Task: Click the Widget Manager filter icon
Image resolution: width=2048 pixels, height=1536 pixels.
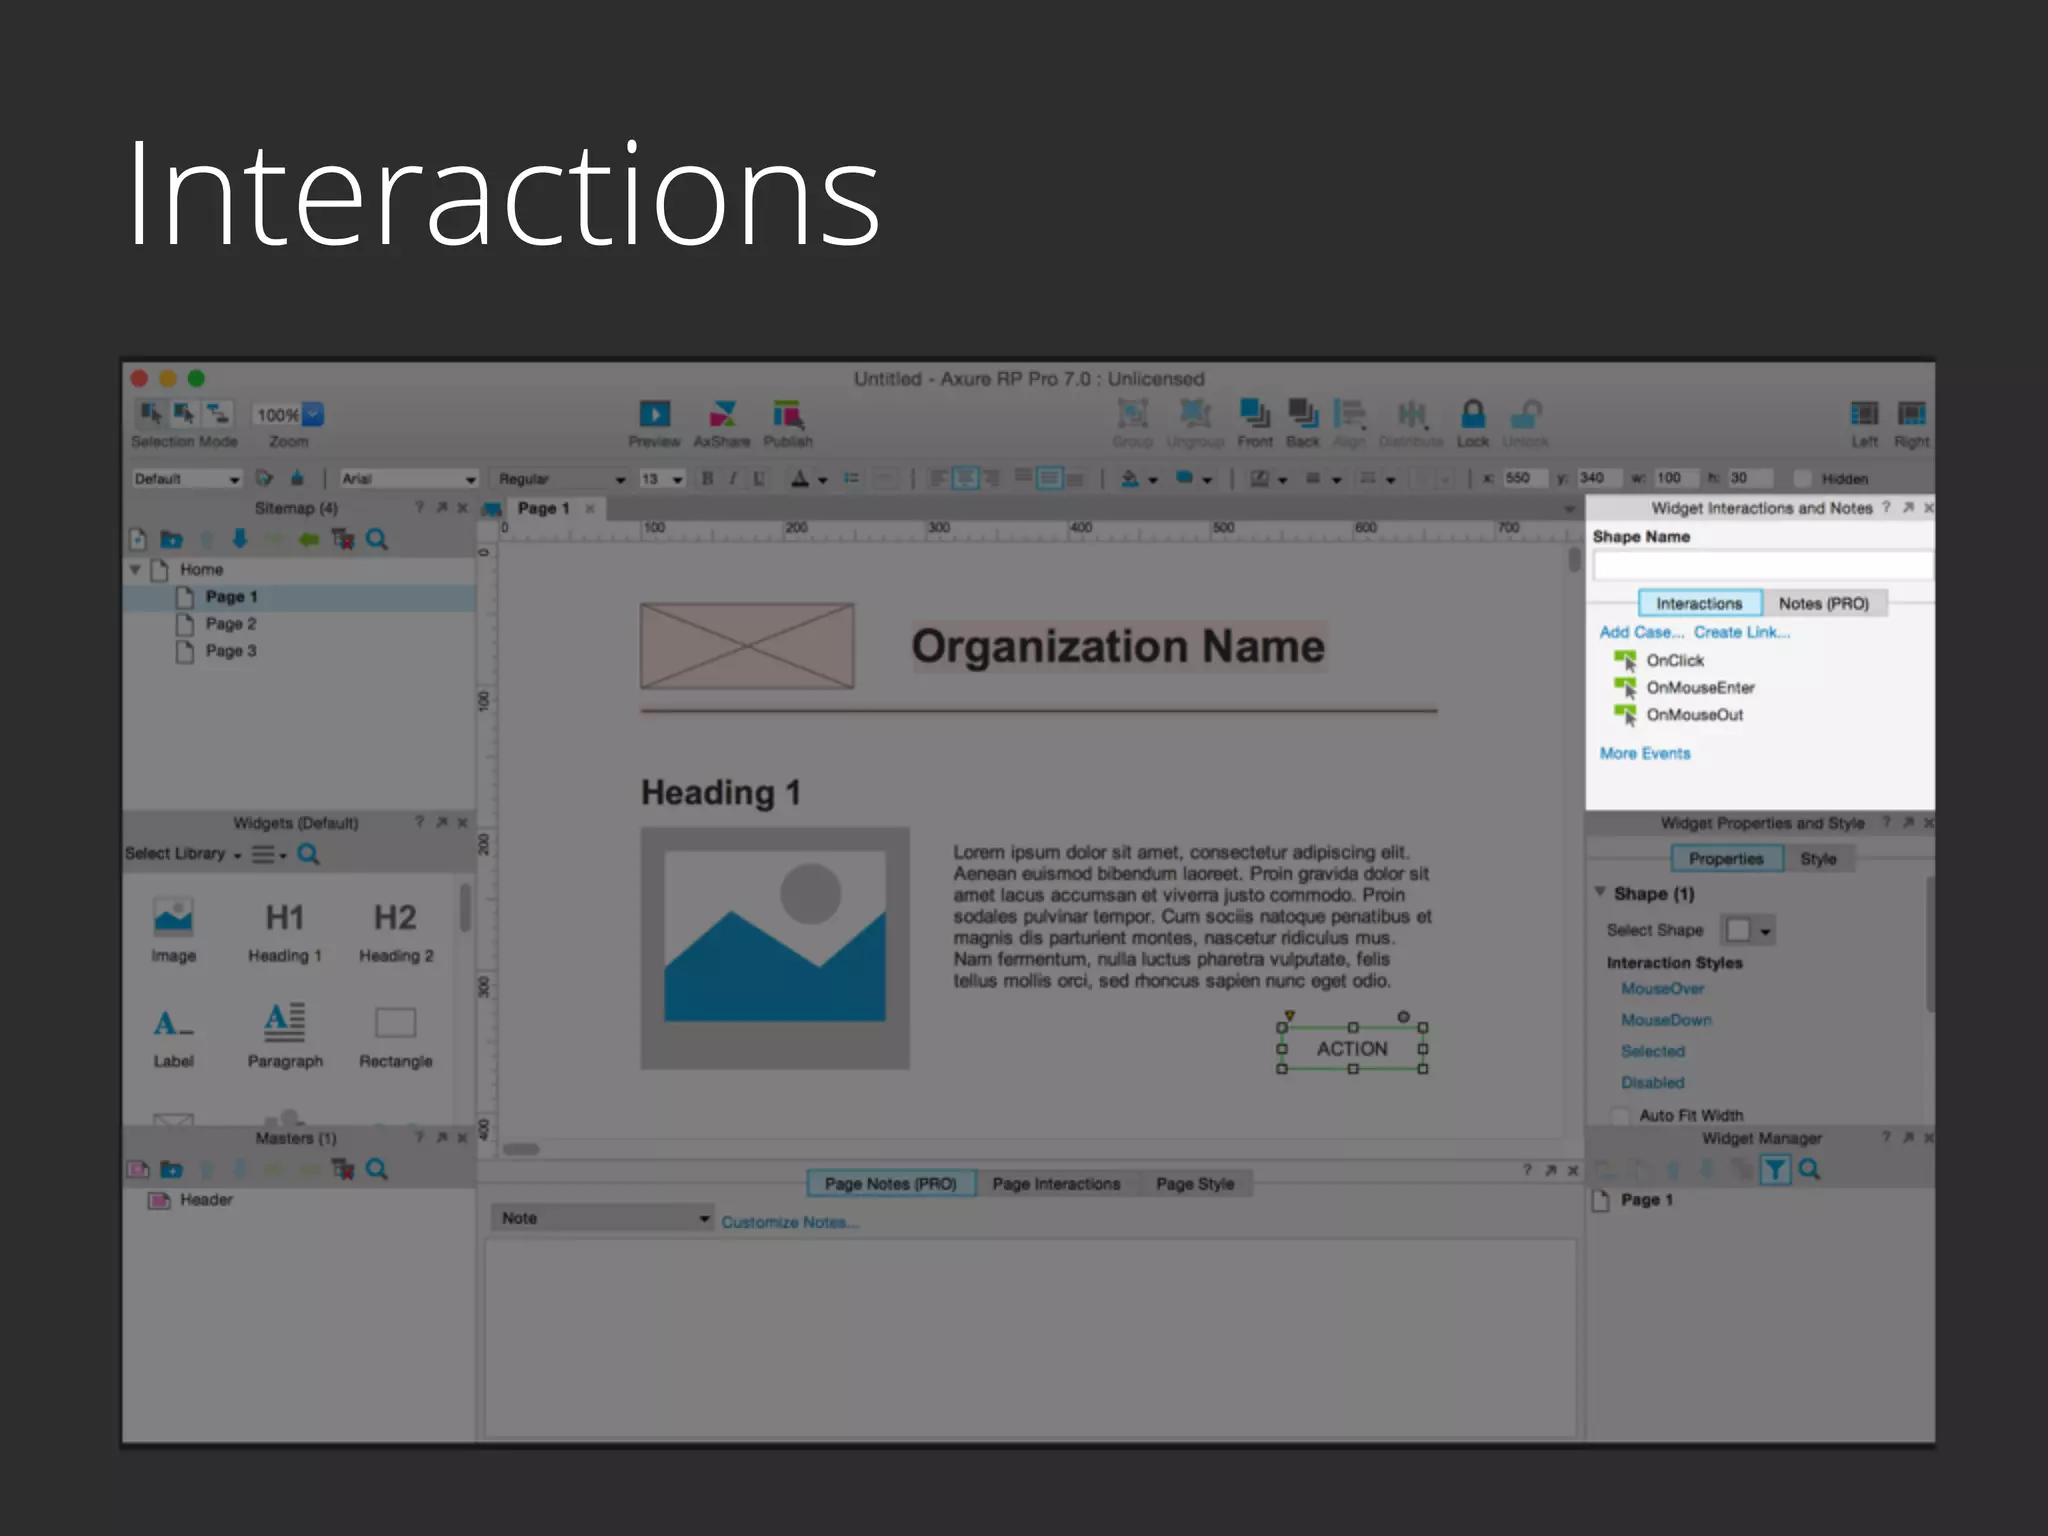Action: pyautogui.click(x=1774, y=1169)
